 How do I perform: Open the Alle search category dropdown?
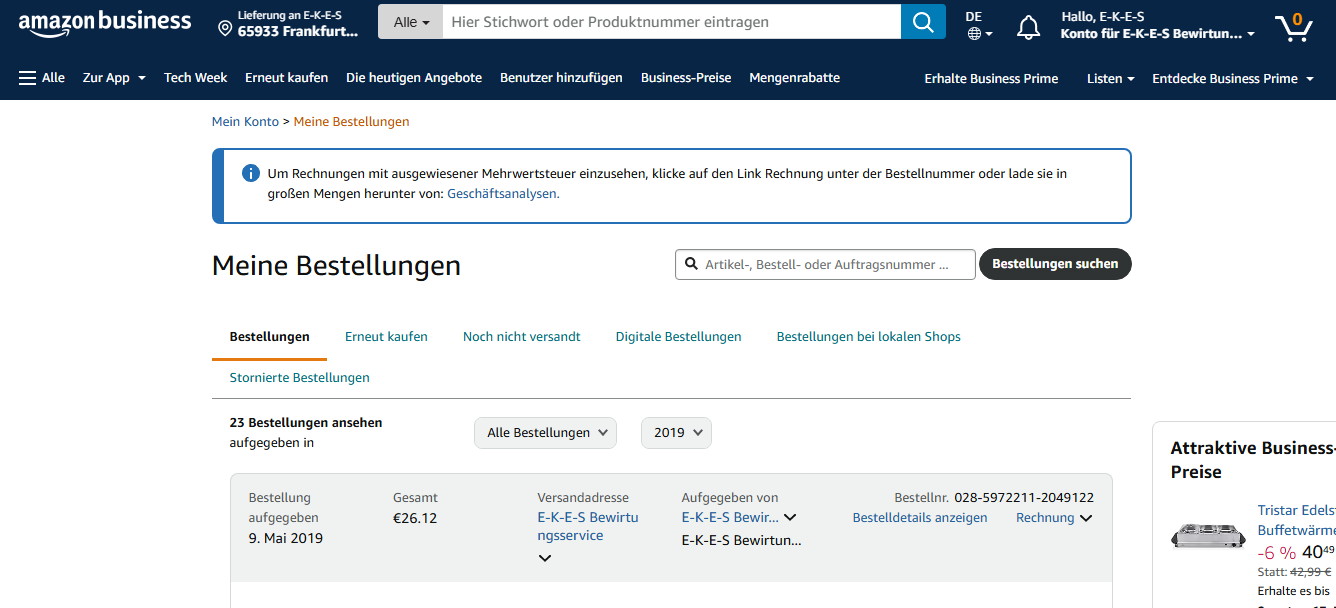(410, 22)
